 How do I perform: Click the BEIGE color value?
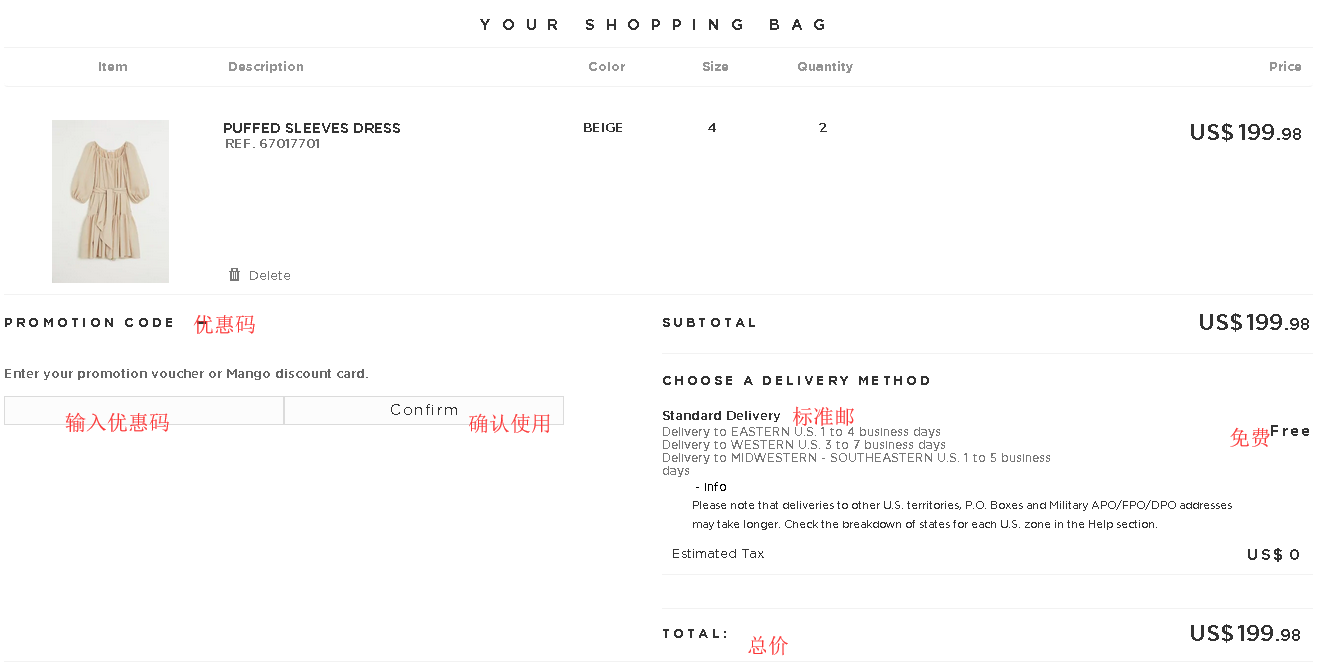pos(603,128)
